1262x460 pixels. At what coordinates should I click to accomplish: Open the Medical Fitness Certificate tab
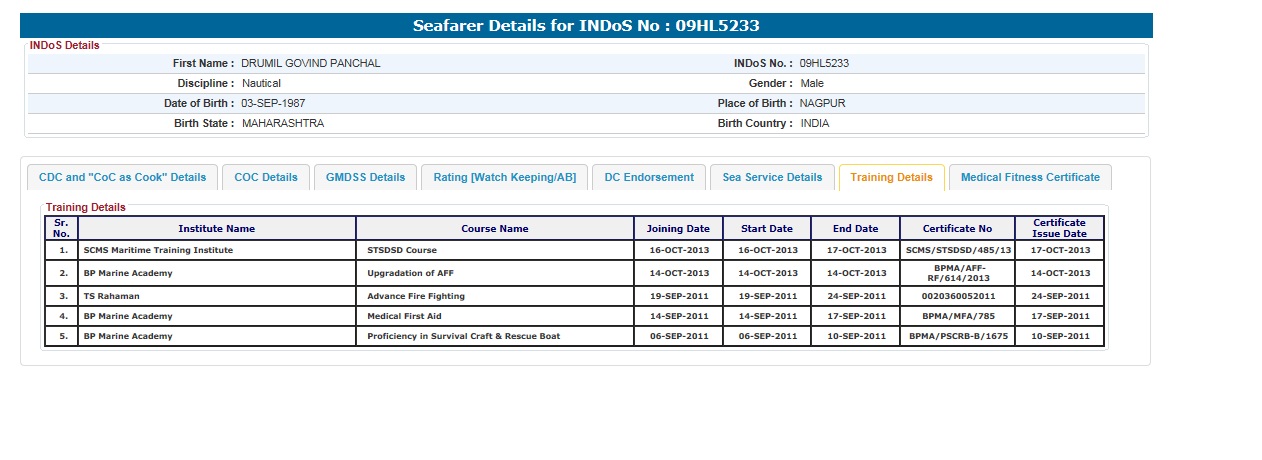[1030, 177]
